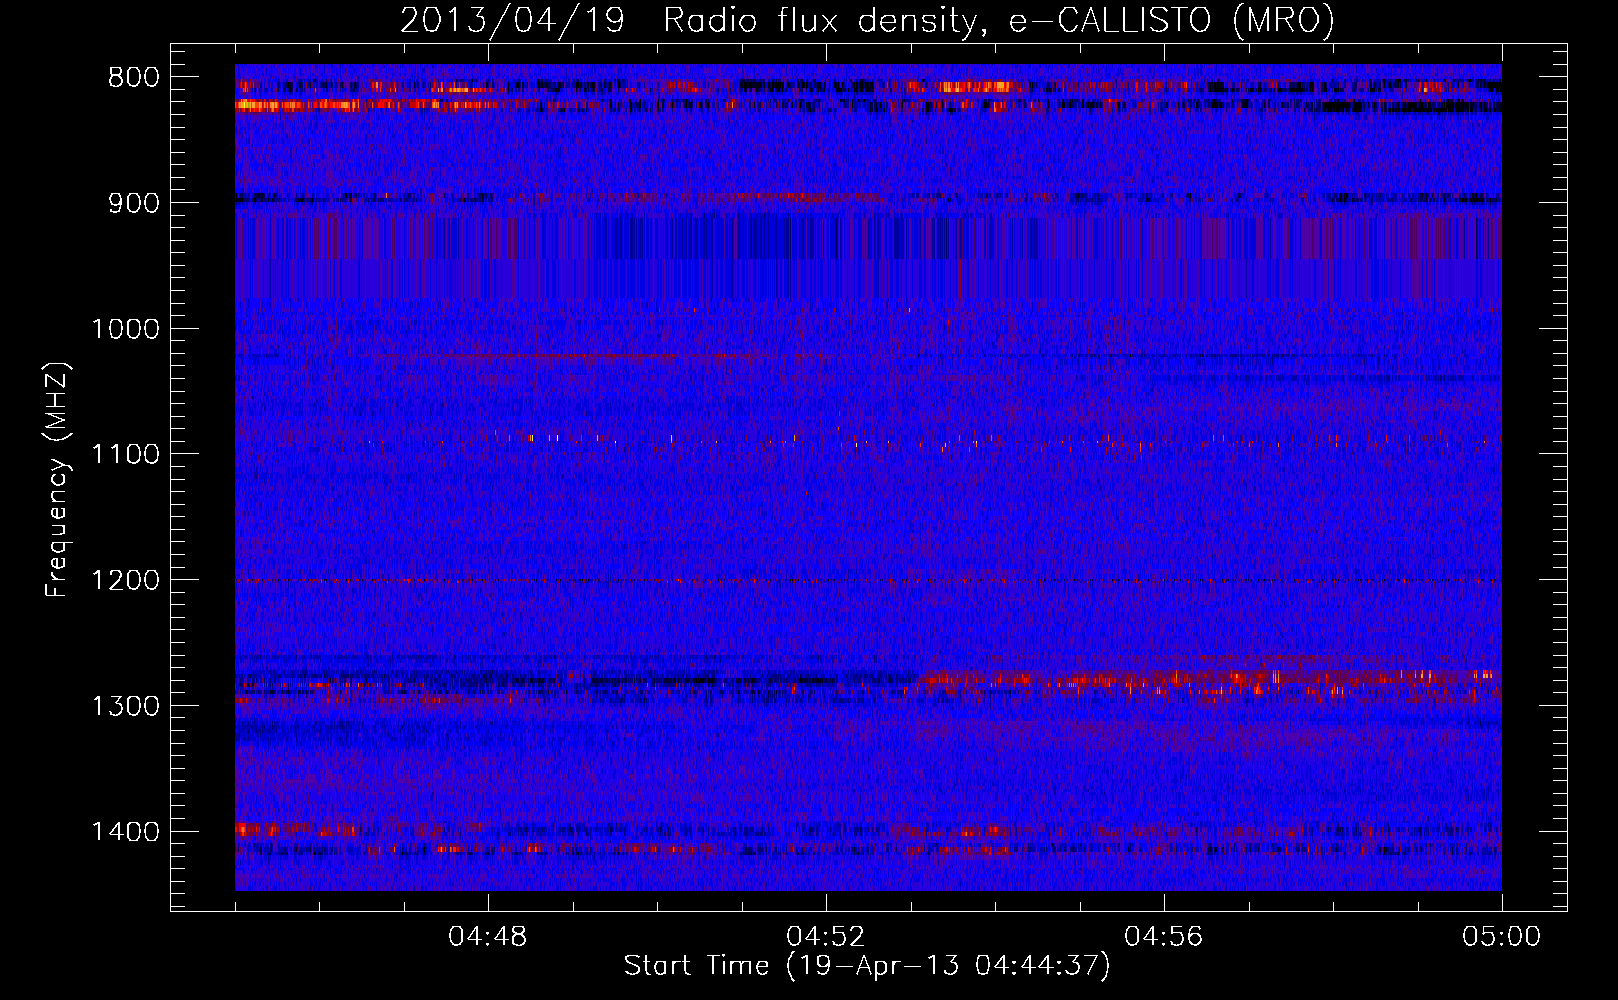
Task: Click the 04:48 time tick label
Action: pos(488,937)
